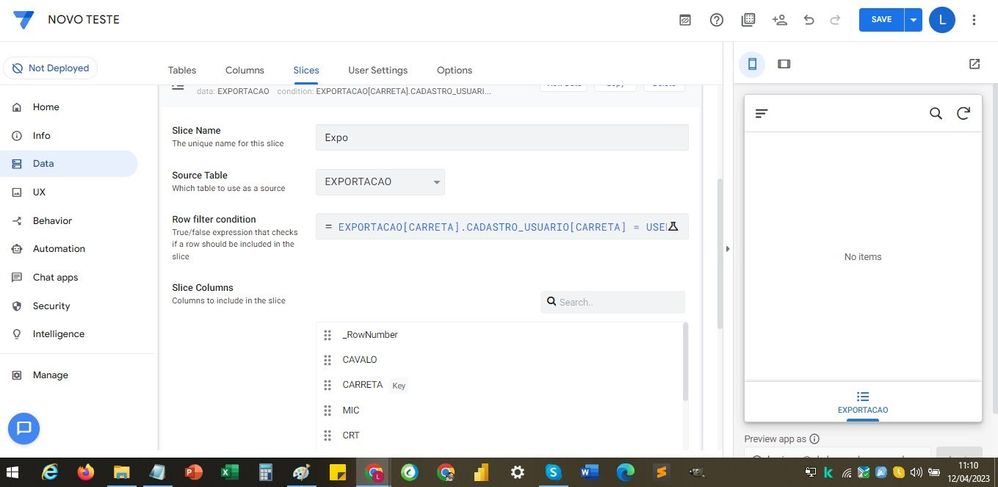
Task: Switch to the Options tab
Action: click(454, 70)
